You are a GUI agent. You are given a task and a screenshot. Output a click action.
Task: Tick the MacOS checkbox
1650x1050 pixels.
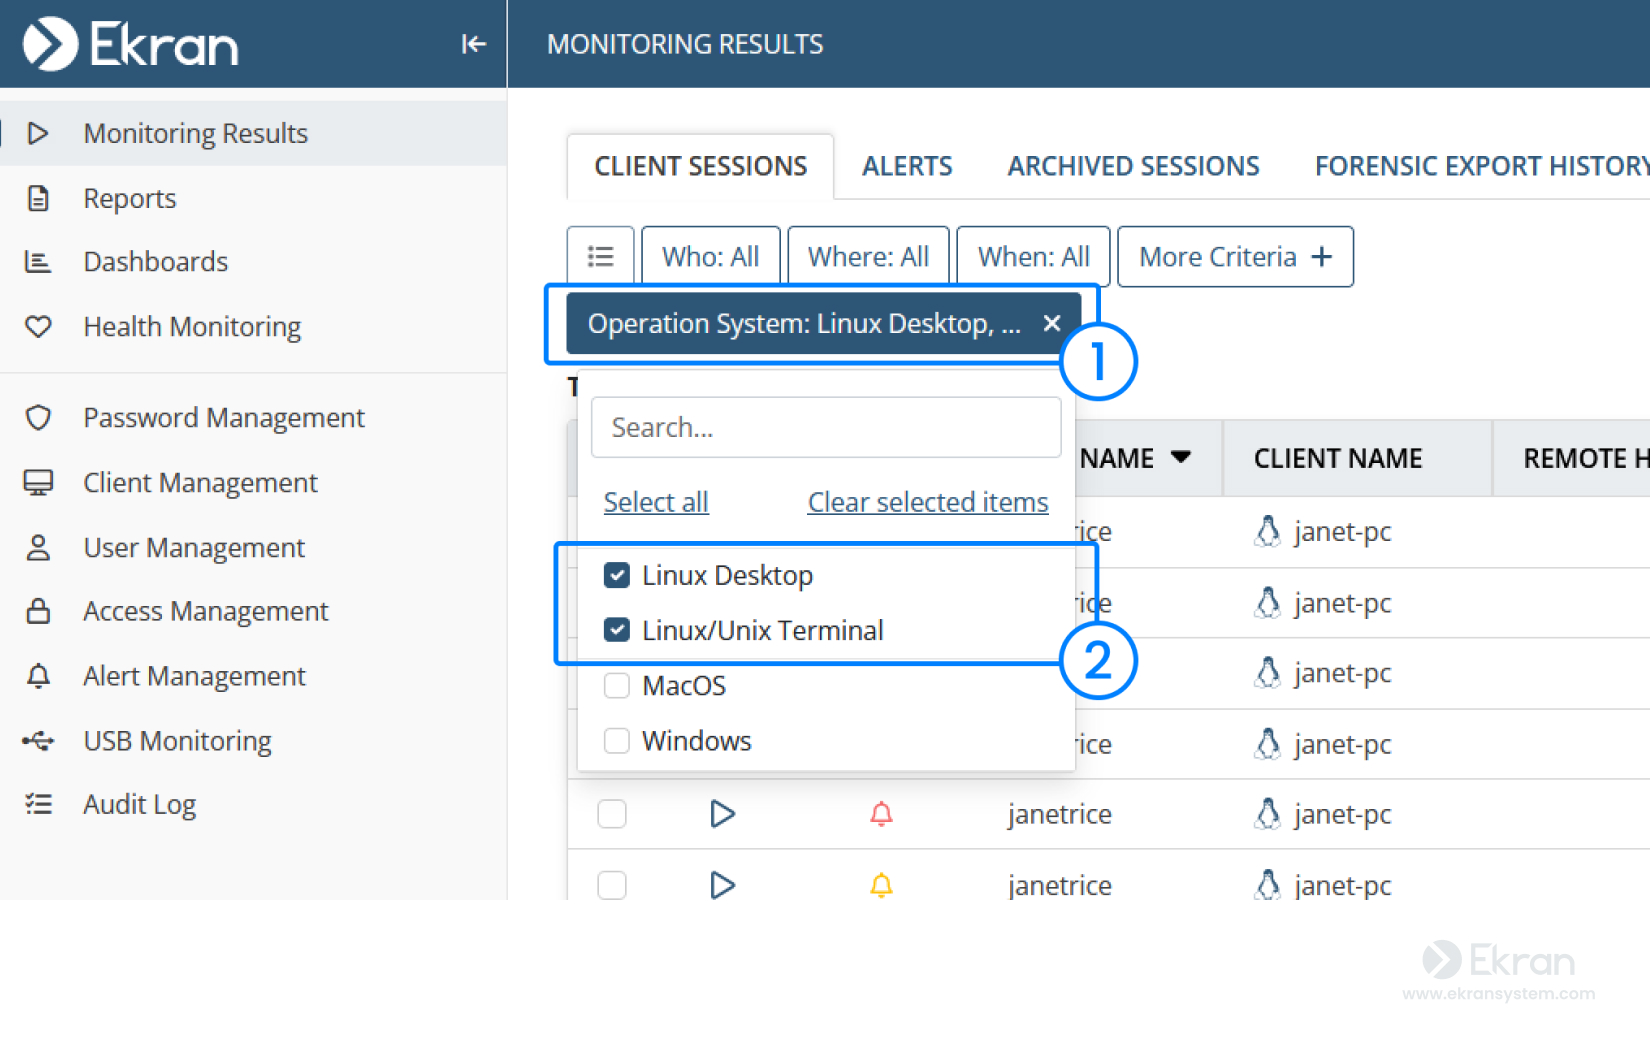click(617, 686)
